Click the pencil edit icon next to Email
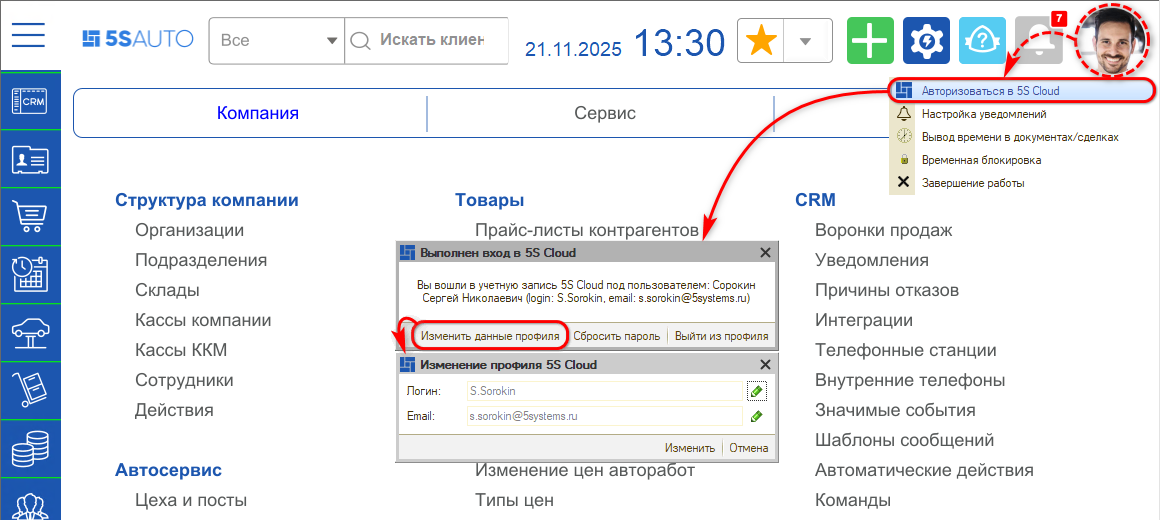 pos(756,416)
